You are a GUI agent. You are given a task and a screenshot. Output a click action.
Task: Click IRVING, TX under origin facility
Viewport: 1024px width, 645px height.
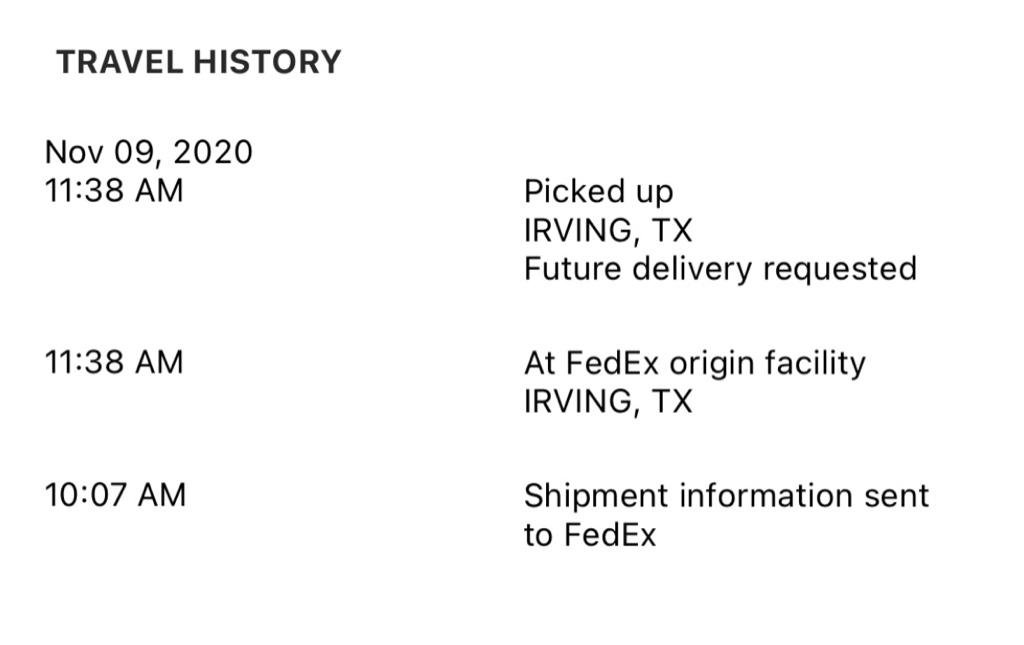(608, 401)
